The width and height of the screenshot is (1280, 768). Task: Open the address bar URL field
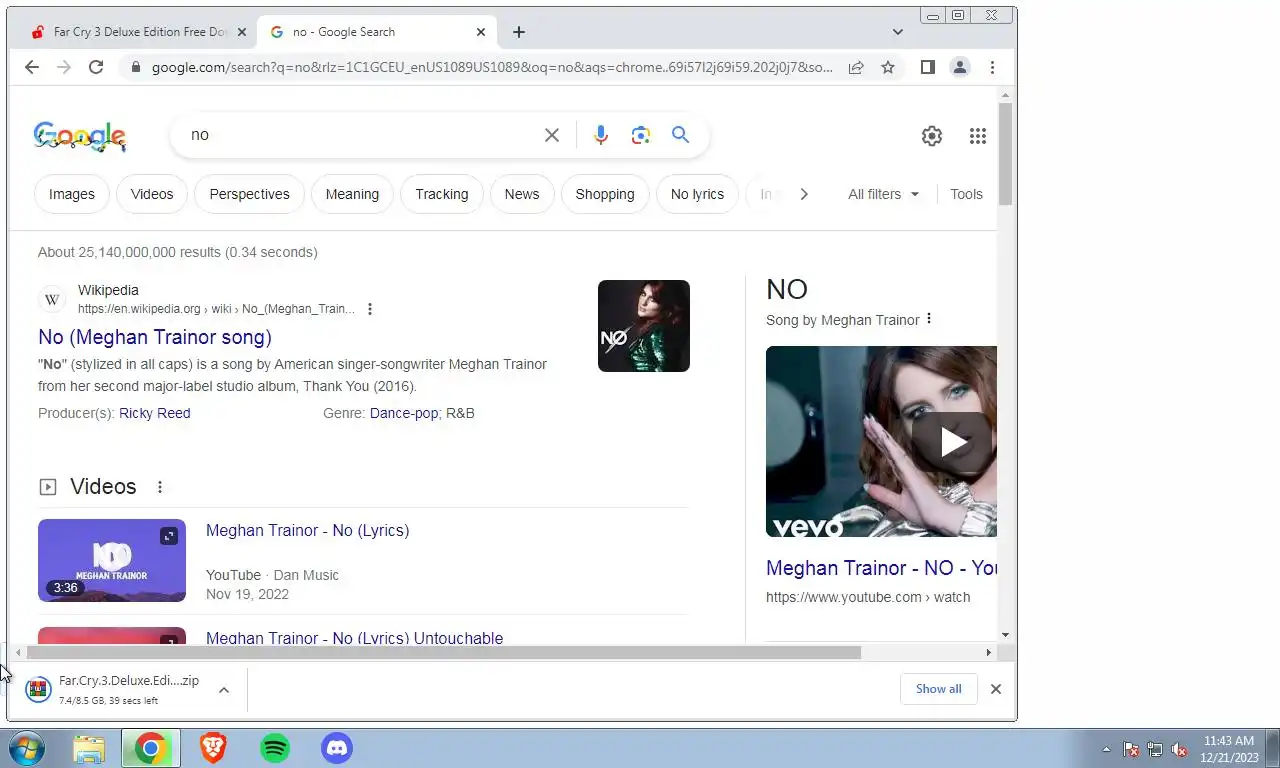click(x=492, y=67)
